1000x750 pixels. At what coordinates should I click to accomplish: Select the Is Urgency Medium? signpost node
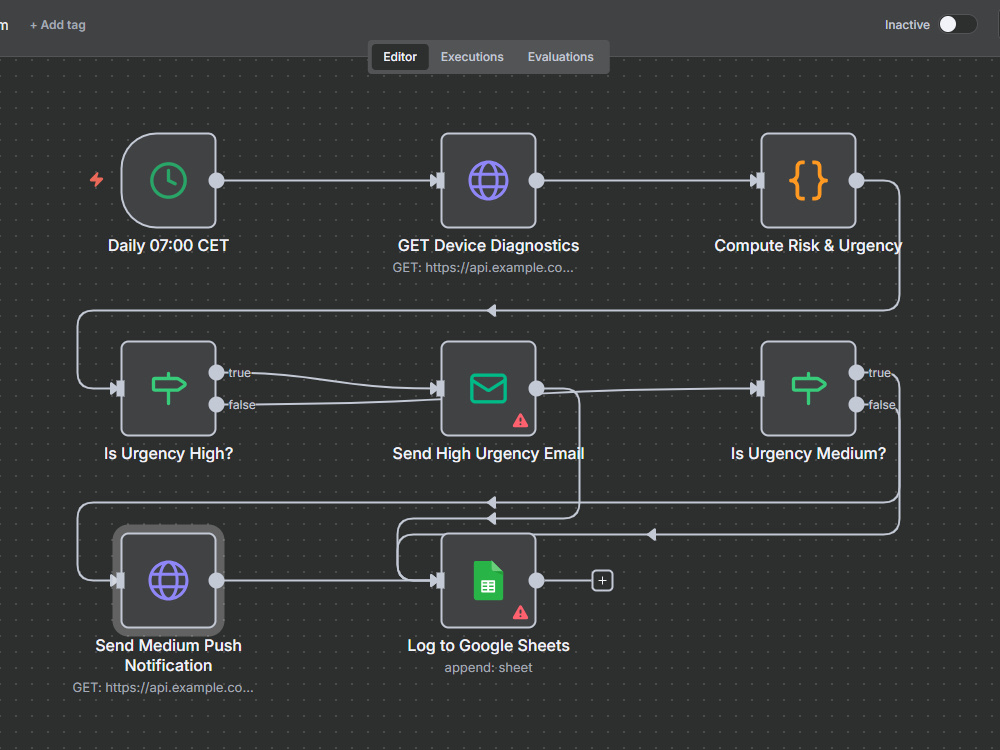(x=808, y=388)
